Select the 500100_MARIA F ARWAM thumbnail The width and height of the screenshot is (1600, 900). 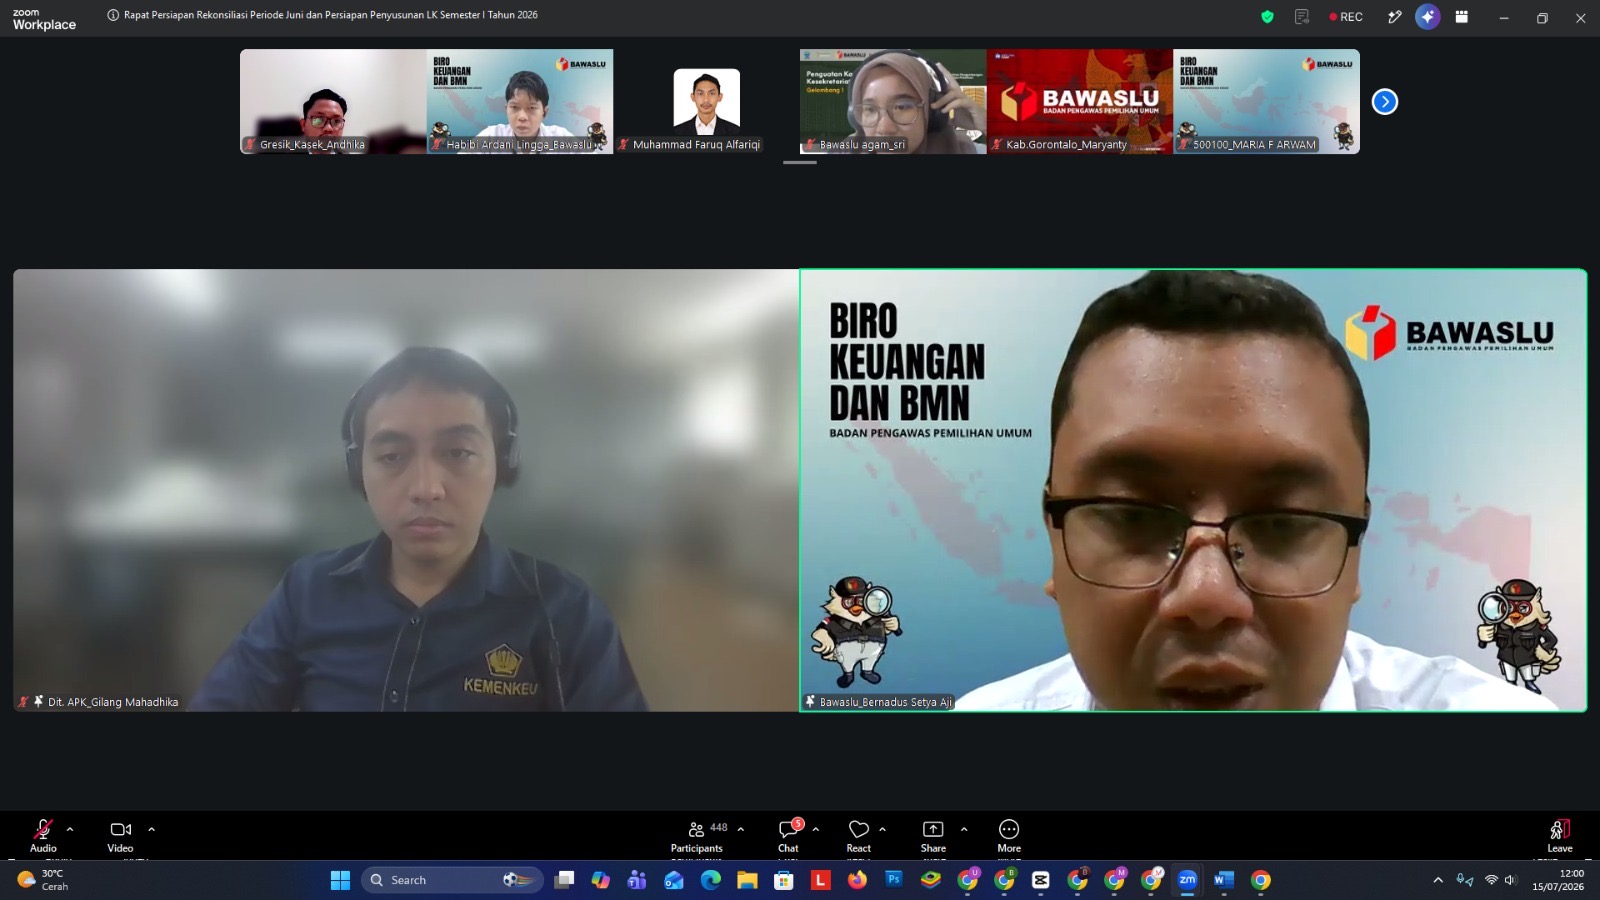point(1267,101)
